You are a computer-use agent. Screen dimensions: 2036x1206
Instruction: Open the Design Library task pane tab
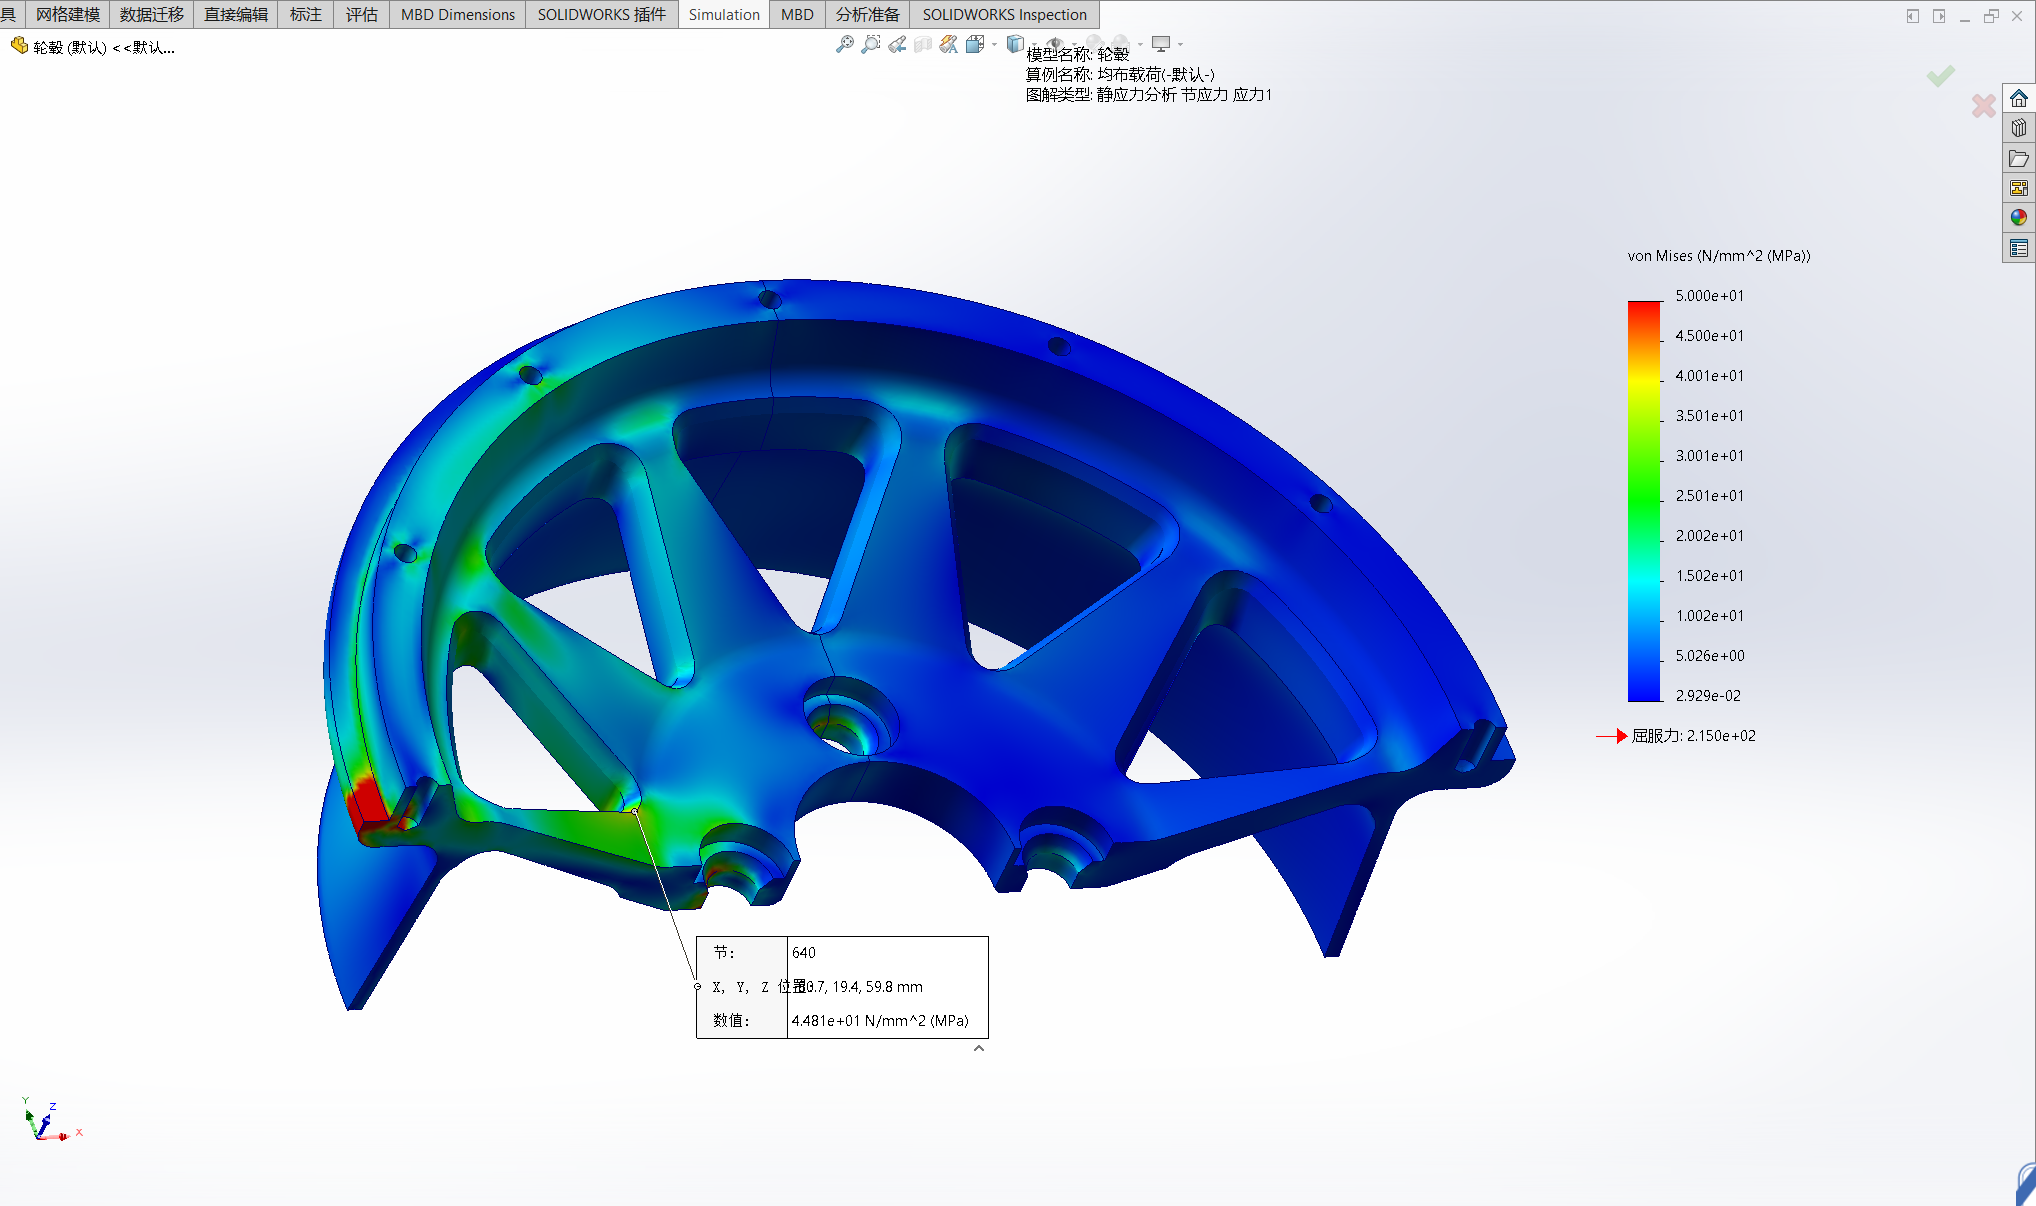click(2019, 128)
